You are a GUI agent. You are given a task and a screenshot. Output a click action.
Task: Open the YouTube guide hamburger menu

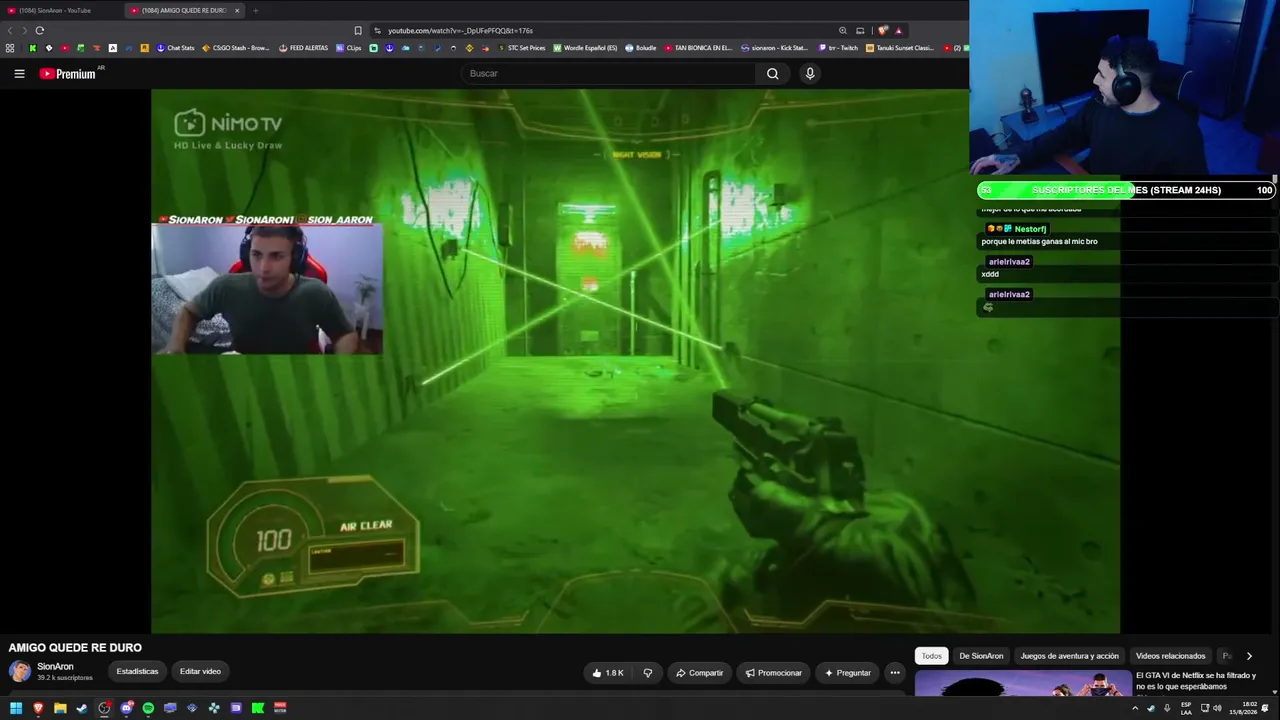(x=19, y=73)
